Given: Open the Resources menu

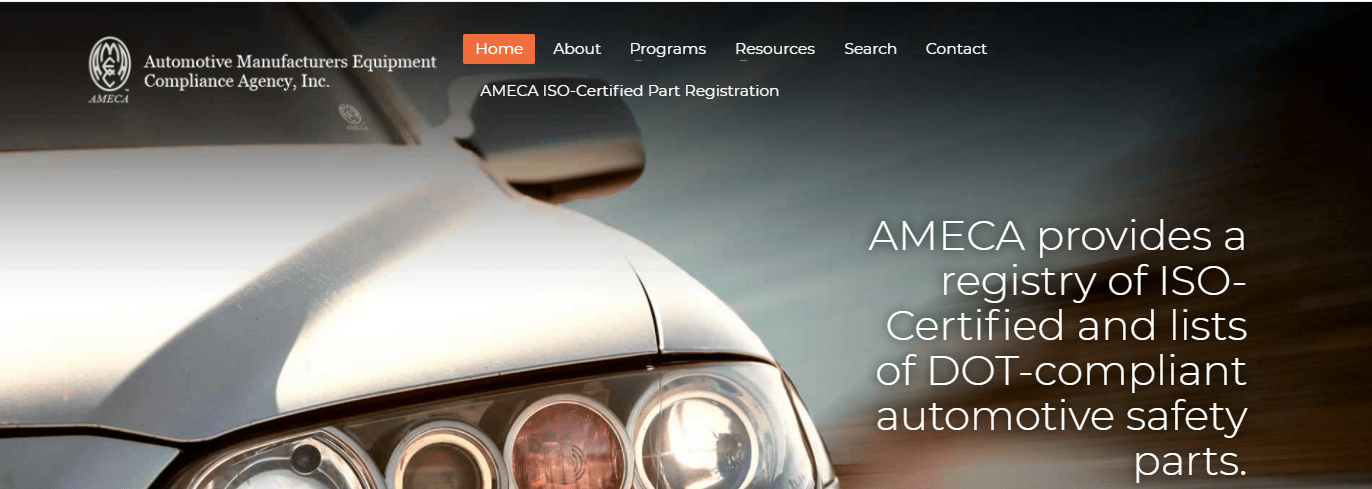Looking at the screenshot, I should 775,49.
